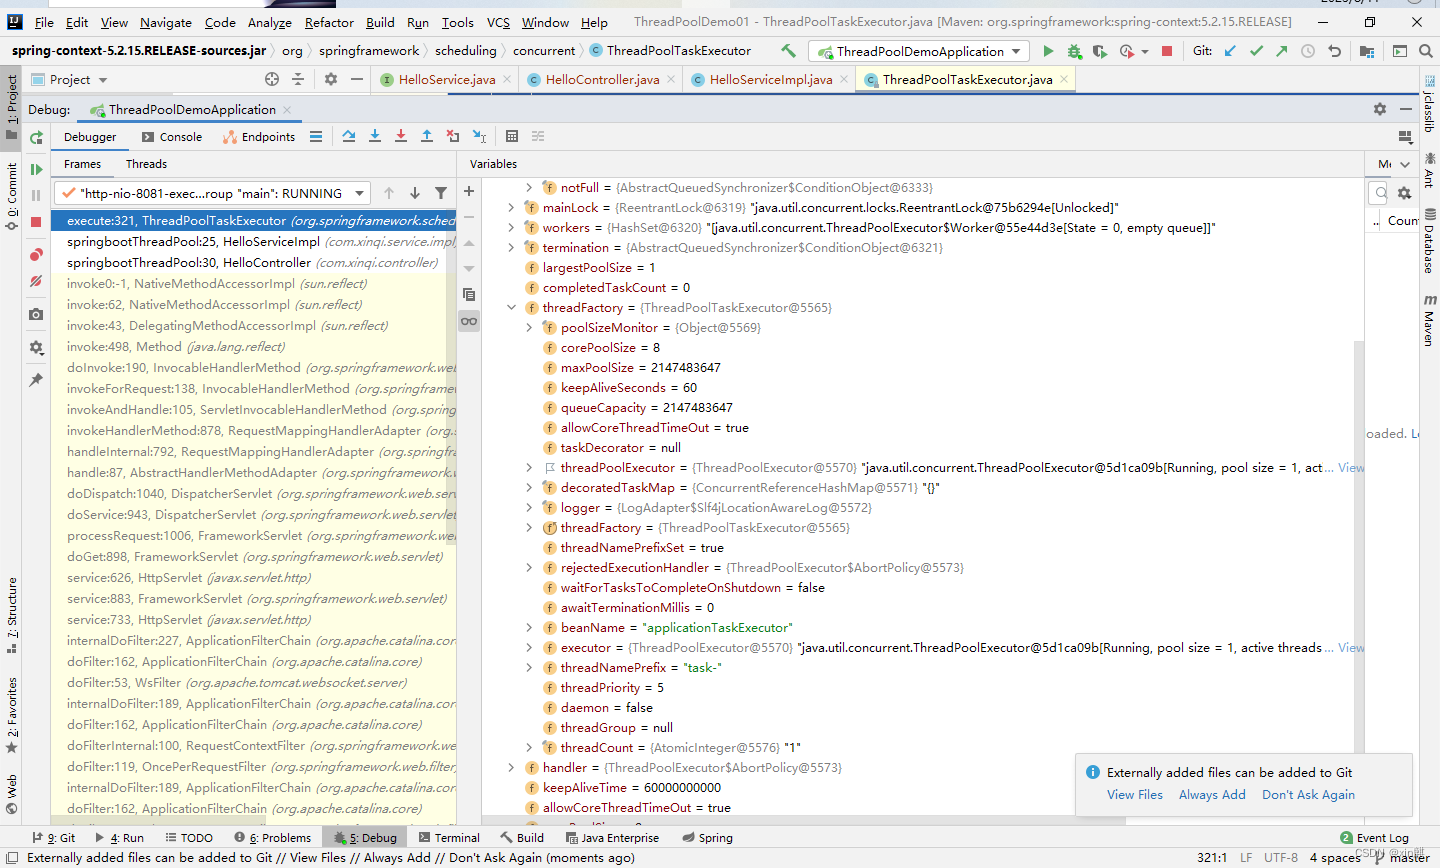Expand the rejectedExecutionHandler node
This screenshot has height=868, width=1440.
[x=529, y=568]
